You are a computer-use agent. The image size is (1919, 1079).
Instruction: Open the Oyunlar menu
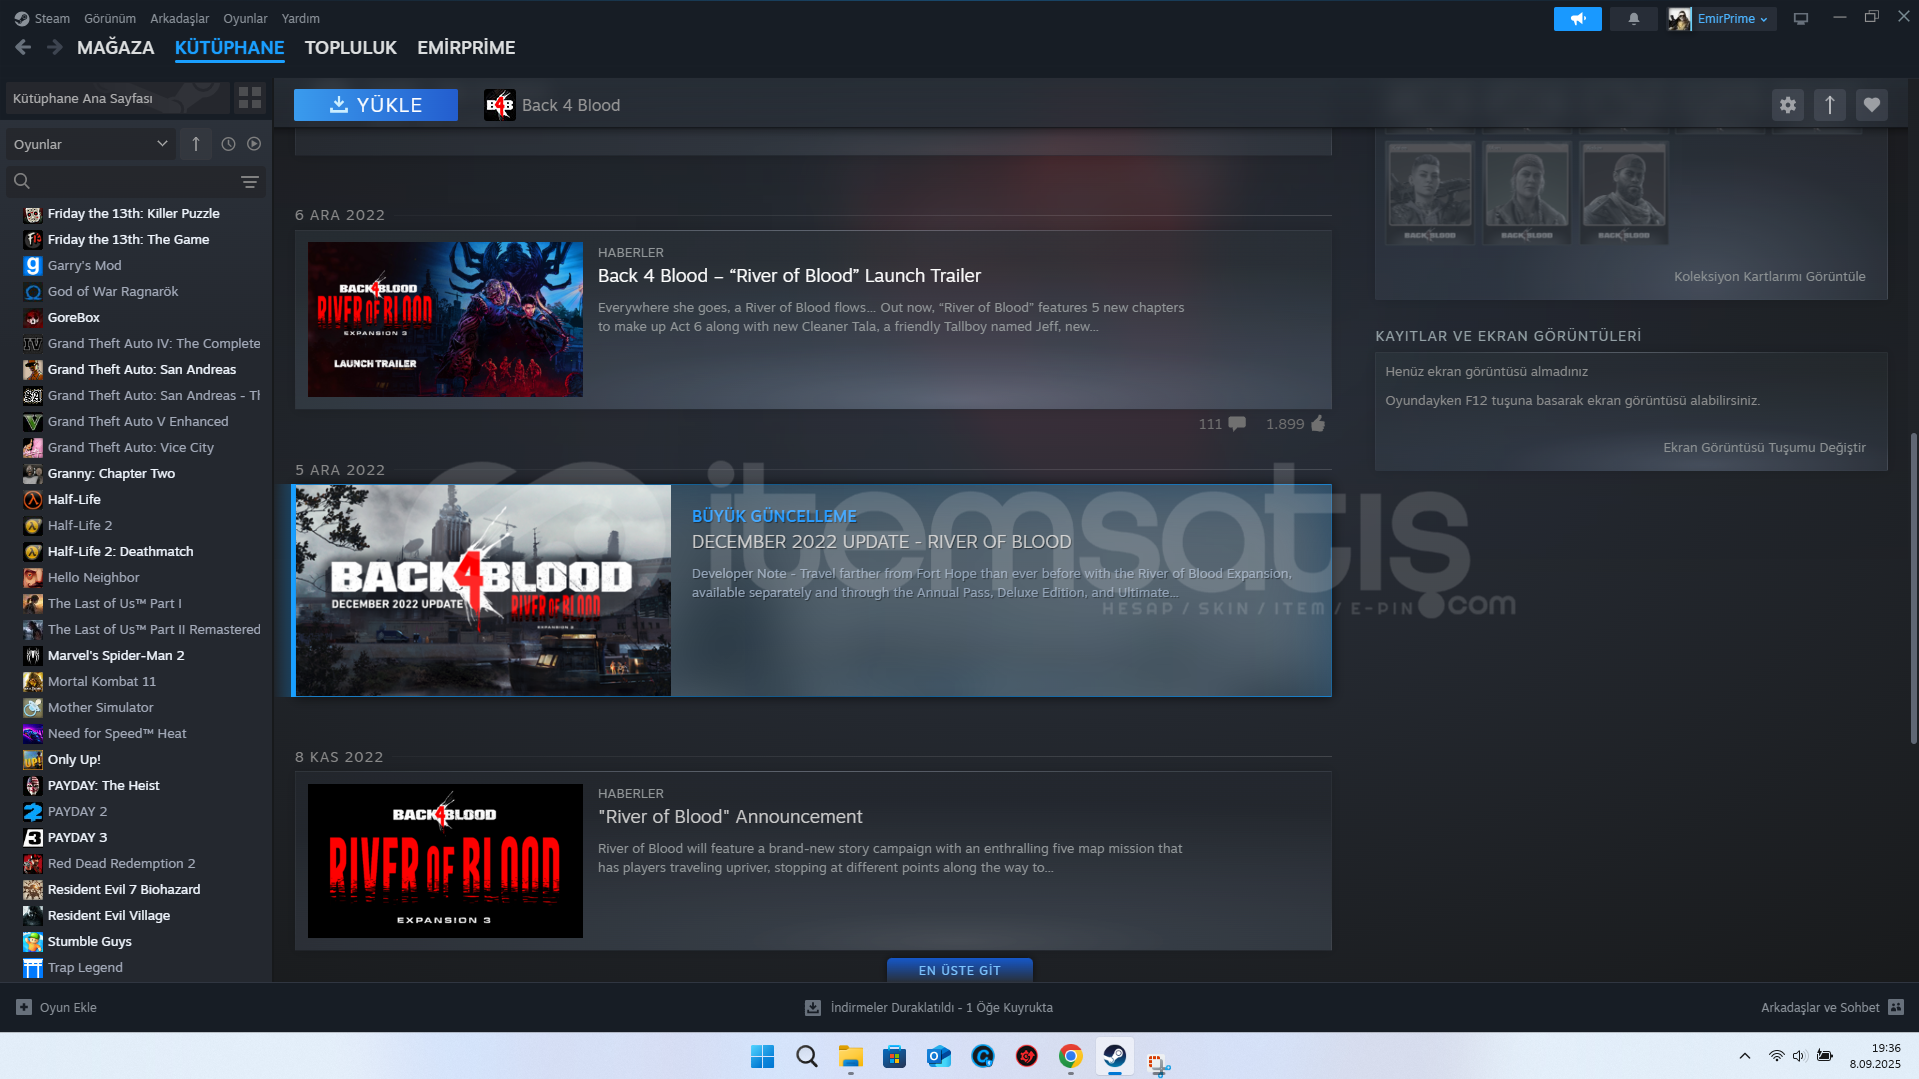tap(245, 18)
